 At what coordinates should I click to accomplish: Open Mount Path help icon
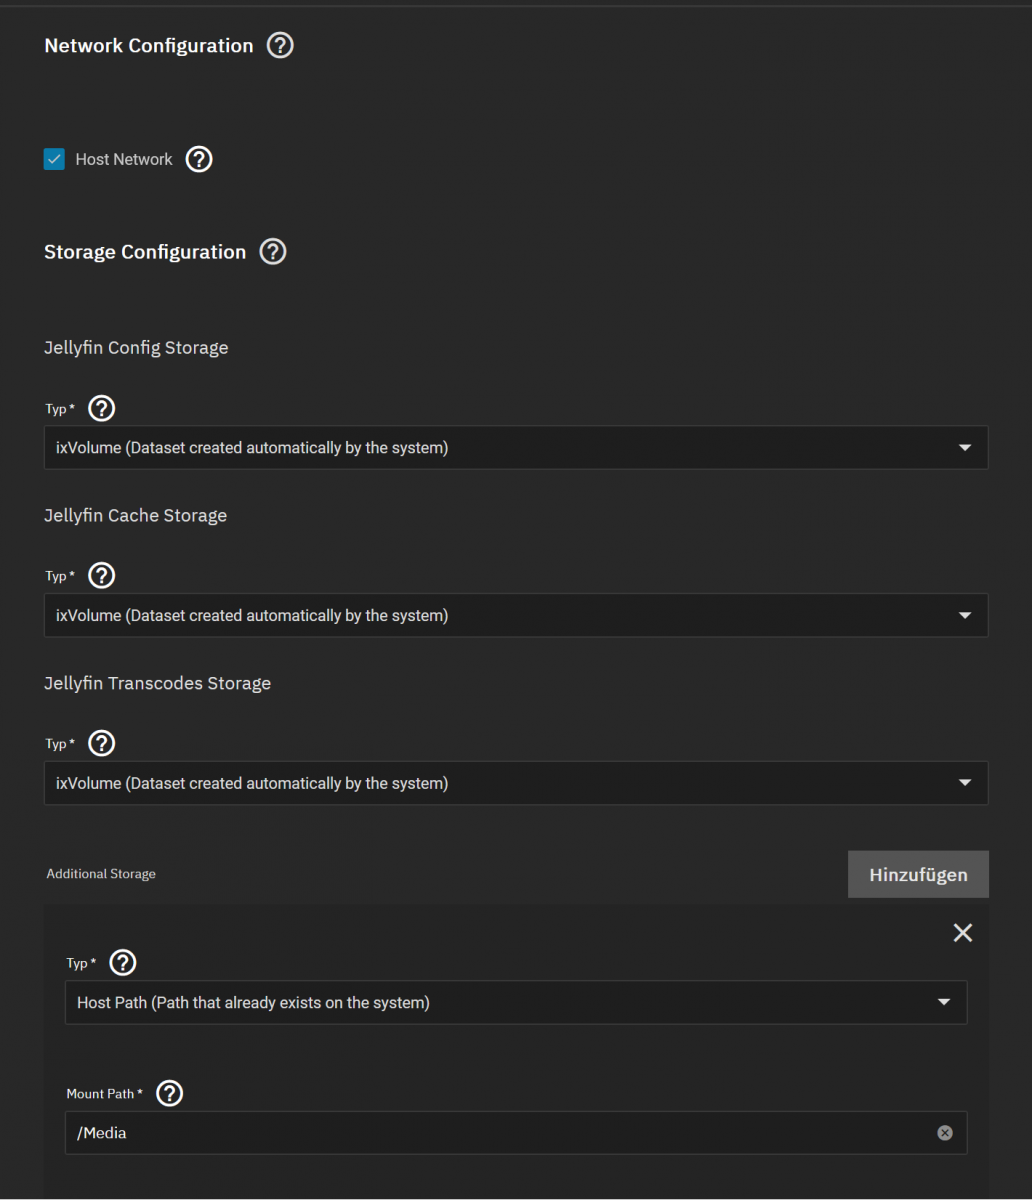pyautogui.click(x=170, y=1094)
